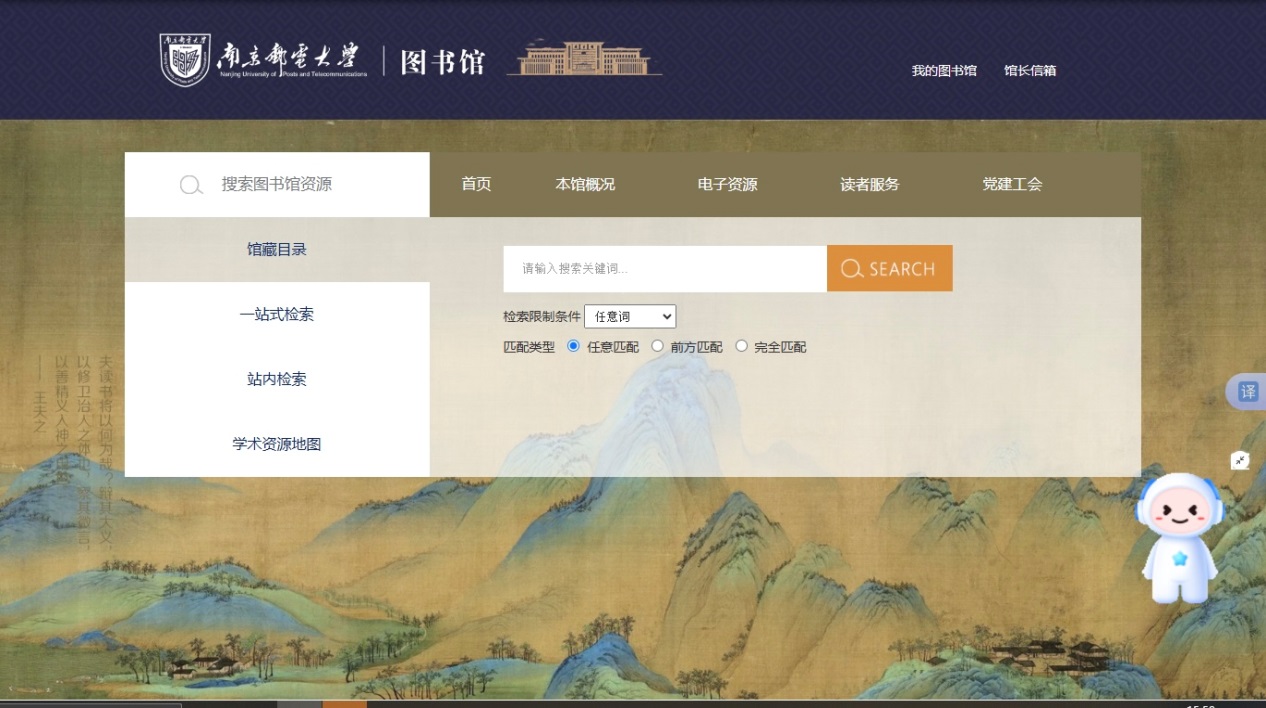The width and height of the screenshot is (1266, 708).
Task: Click the university crest logo
Action: (186, 60)
